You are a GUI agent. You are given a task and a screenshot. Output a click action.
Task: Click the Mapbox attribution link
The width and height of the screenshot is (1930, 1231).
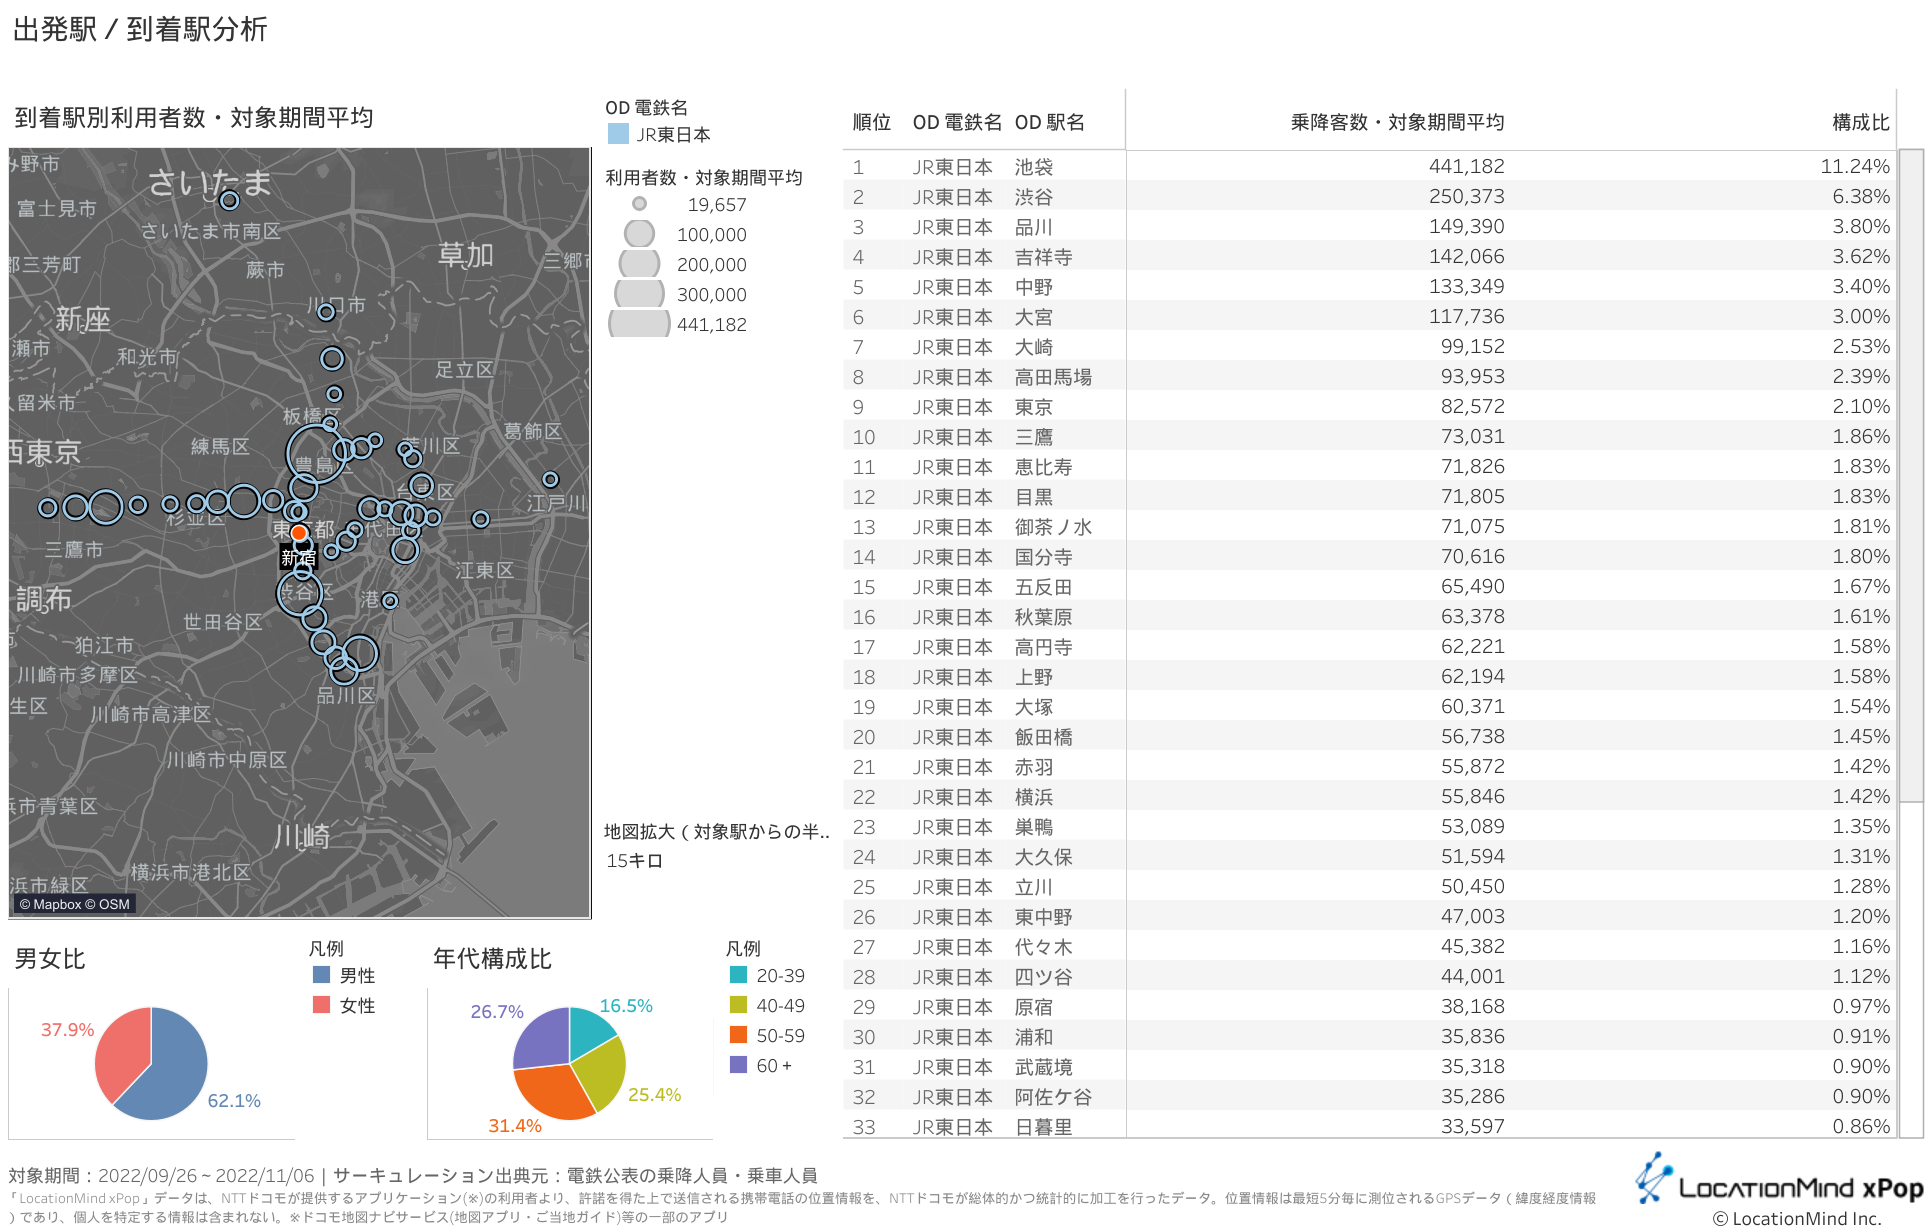click(x=57, y=904)
